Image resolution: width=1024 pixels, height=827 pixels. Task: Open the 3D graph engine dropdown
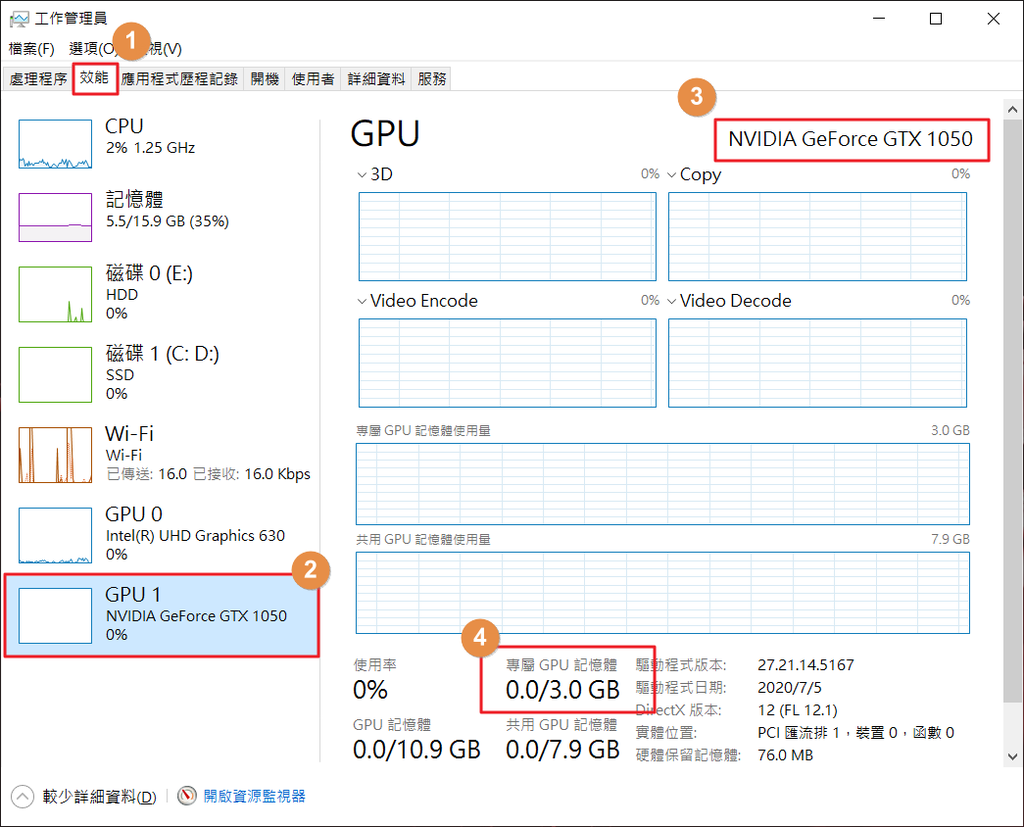point(362,174)
